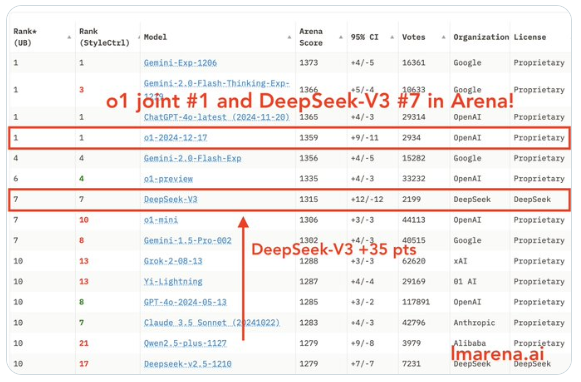This screenshot has height=382, width=581.
Task: Sort by Votes column arrow
Action: pyautogui.click(x=444, y=37)
